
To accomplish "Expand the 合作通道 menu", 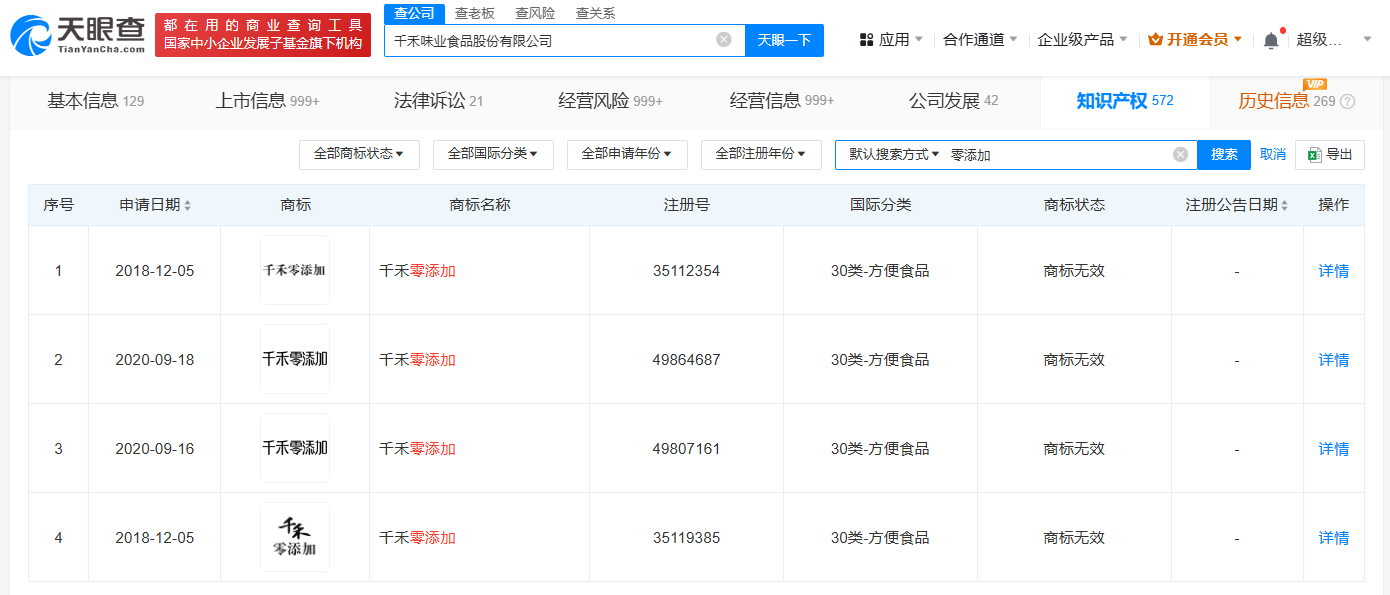I will [x=972, y=38].
